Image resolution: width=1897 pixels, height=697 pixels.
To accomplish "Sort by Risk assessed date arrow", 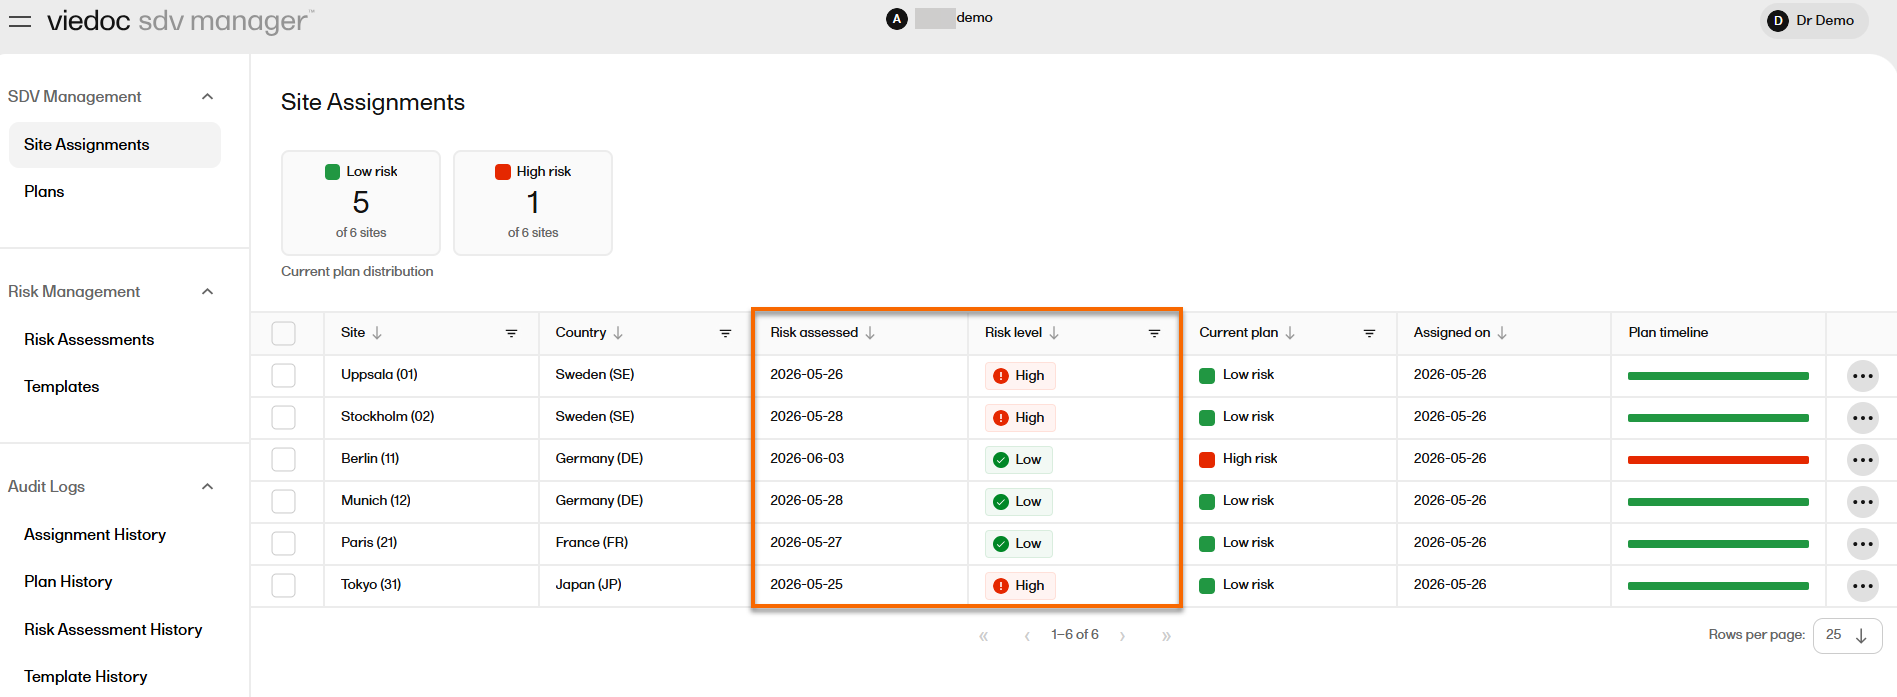I will (x=870, y=333).
